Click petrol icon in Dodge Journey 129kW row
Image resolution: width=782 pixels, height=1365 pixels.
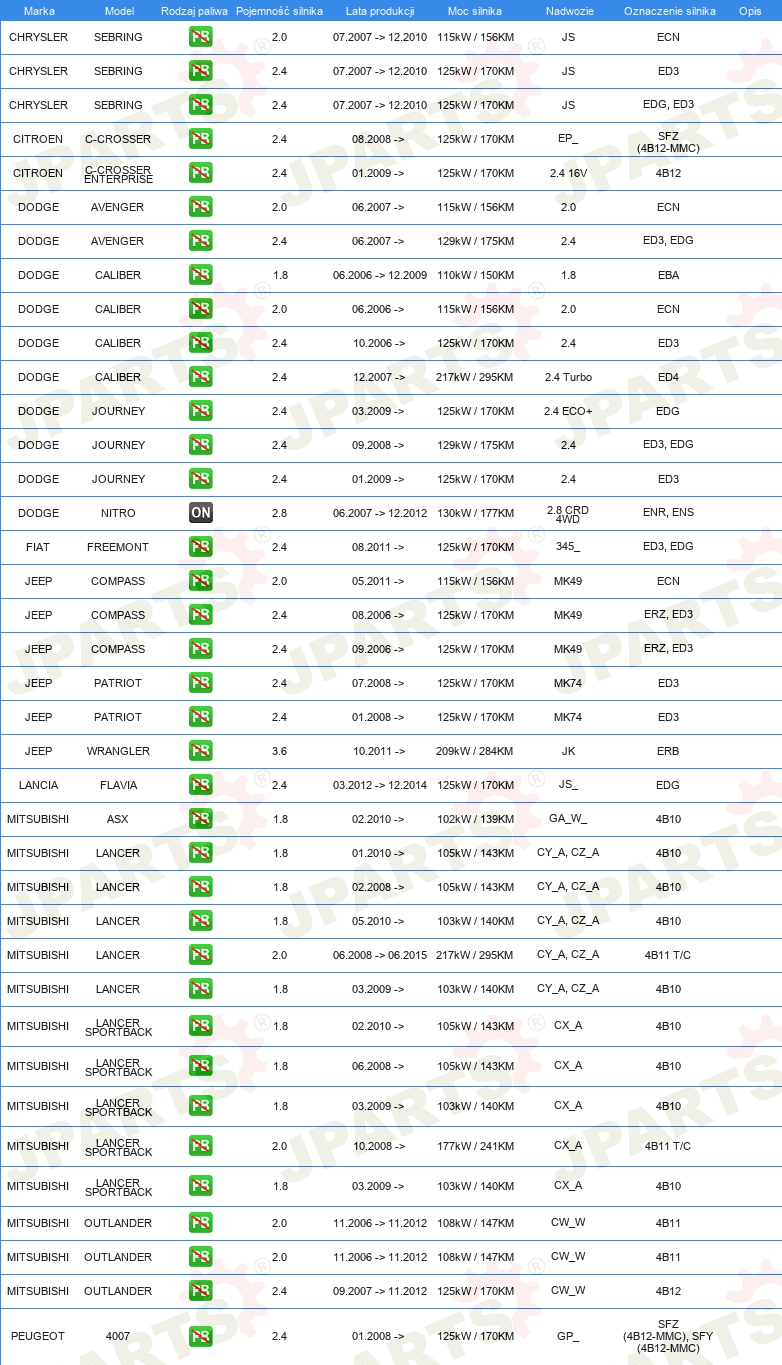(x=201, y=445)
